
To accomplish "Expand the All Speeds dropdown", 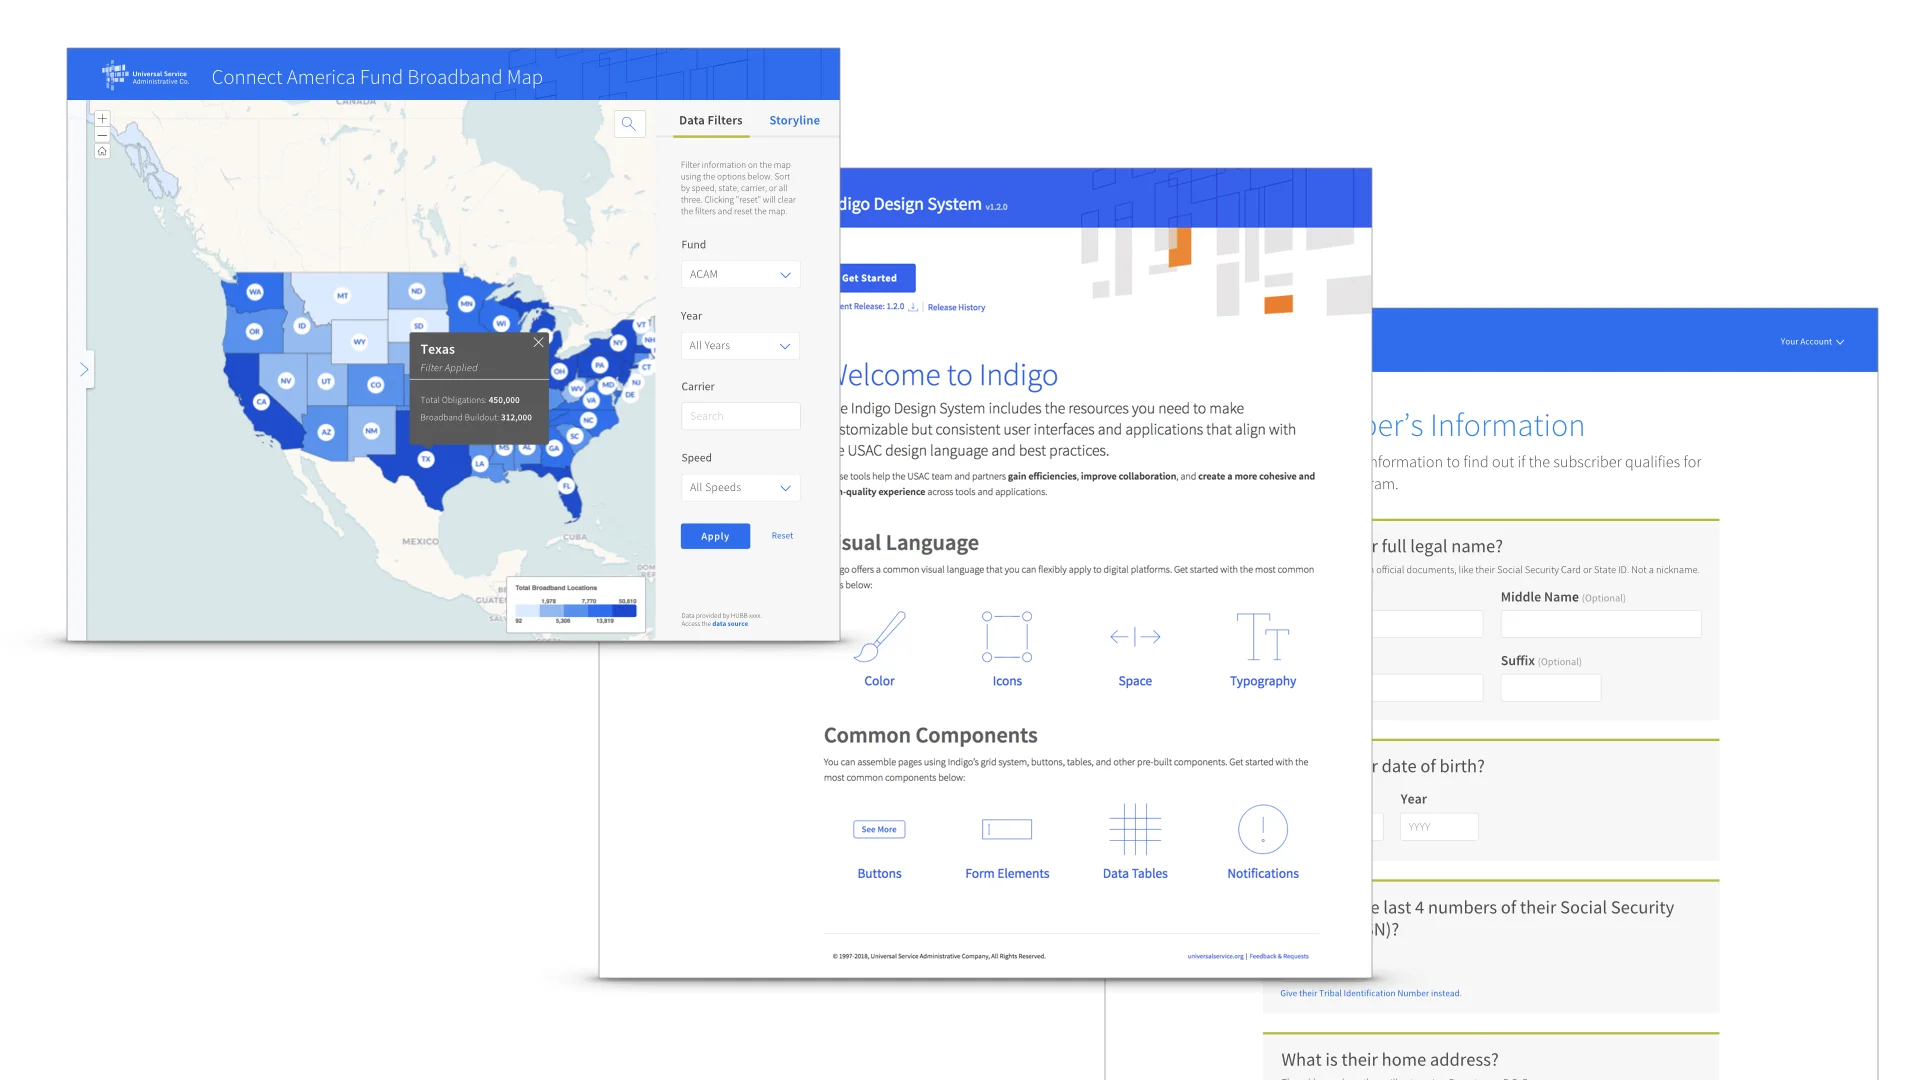I will click(x=740, y=488).
